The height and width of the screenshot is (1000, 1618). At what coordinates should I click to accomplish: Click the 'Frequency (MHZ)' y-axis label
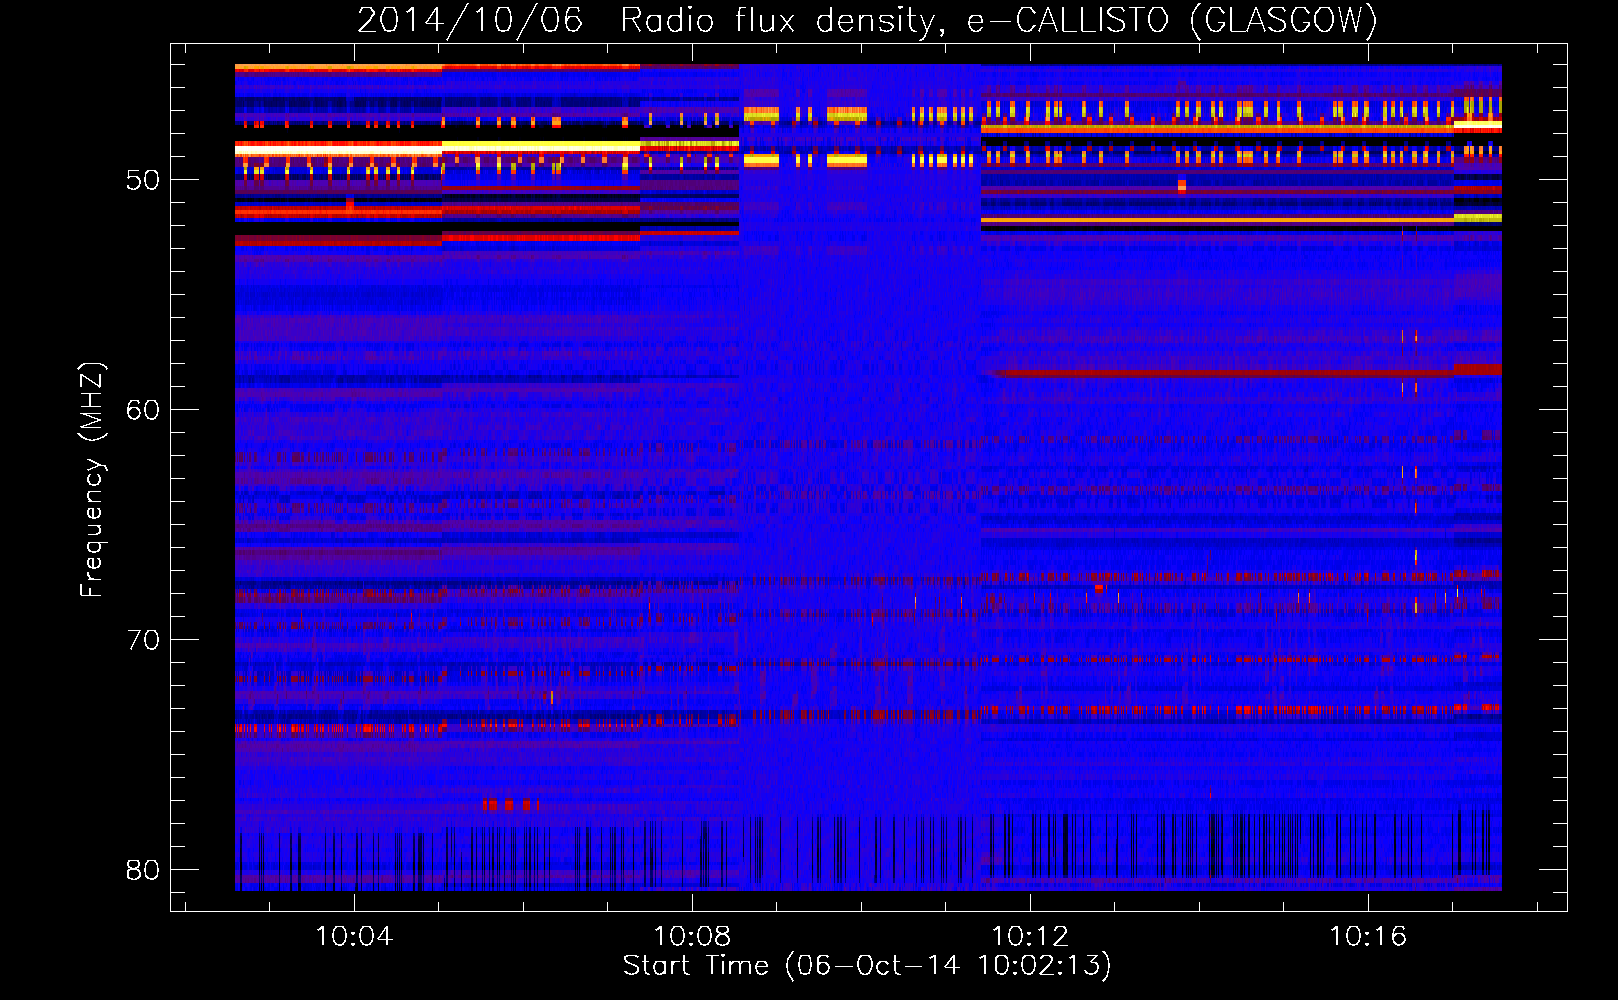point(91,480)
